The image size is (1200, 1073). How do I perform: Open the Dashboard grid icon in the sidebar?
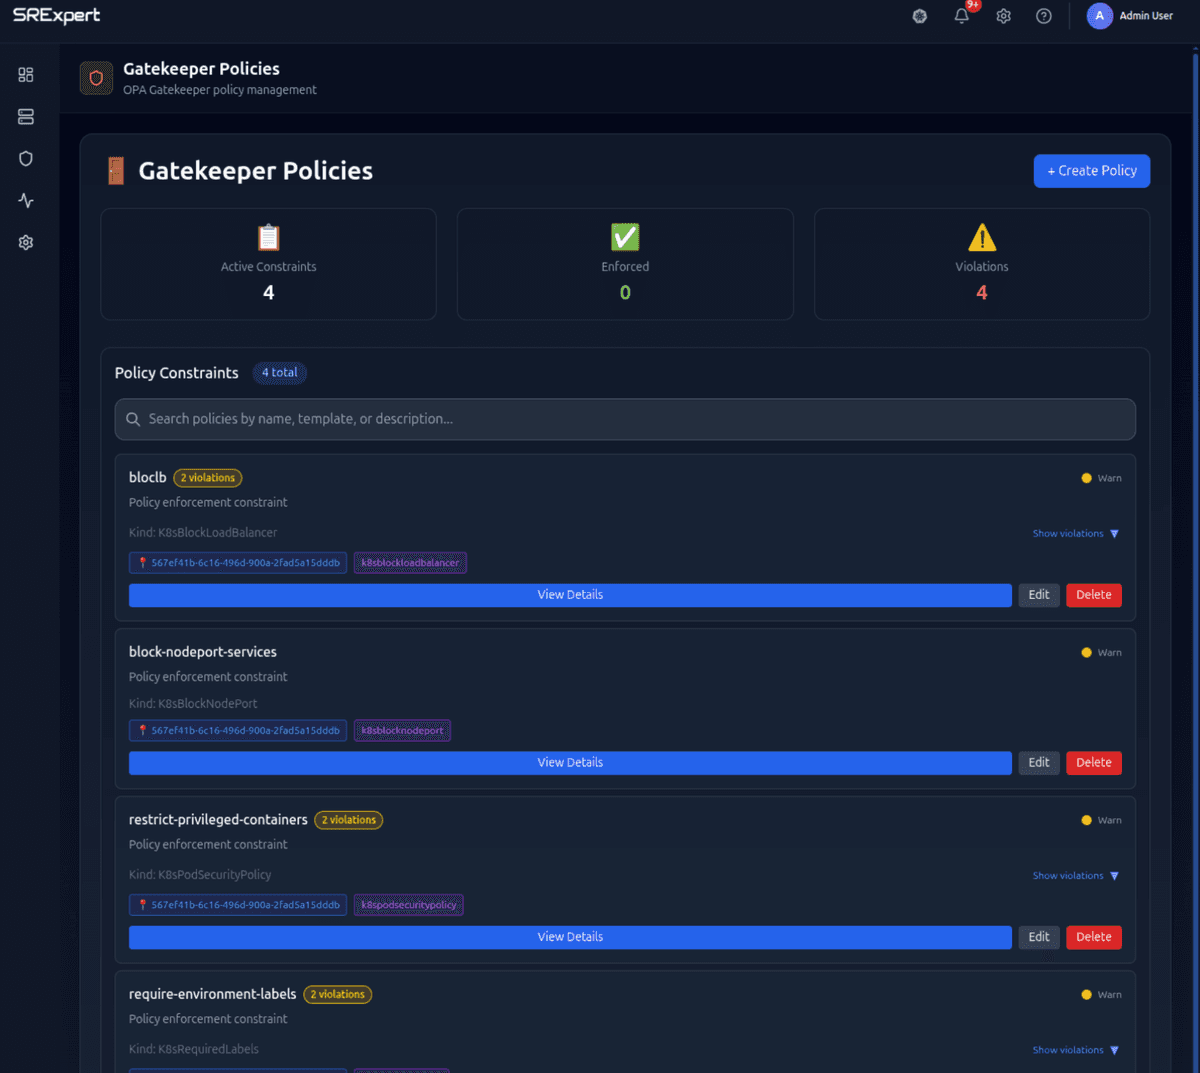(26, 74)
